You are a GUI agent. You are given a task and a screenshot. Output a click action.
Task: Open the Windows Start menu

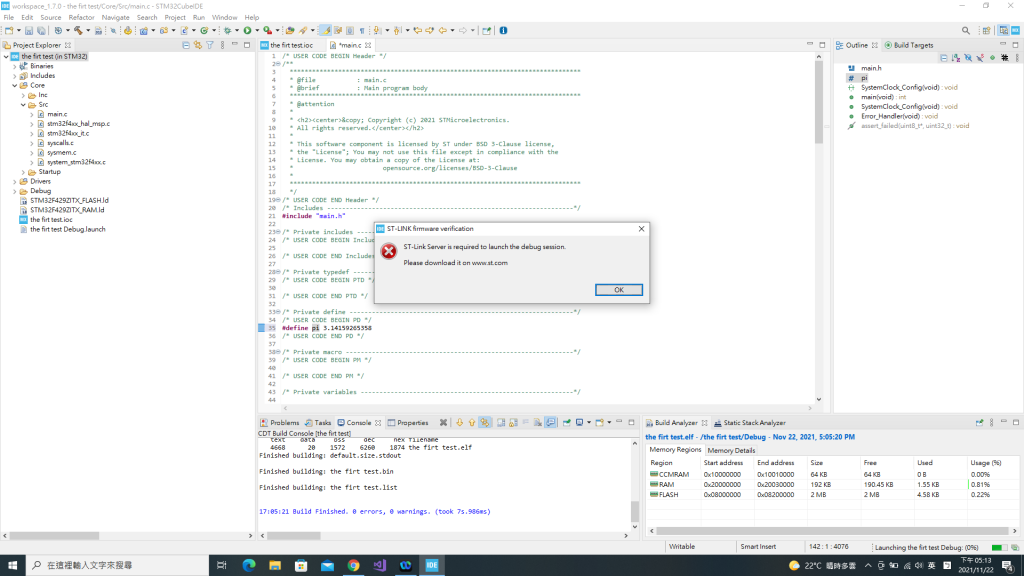(12, 566)
